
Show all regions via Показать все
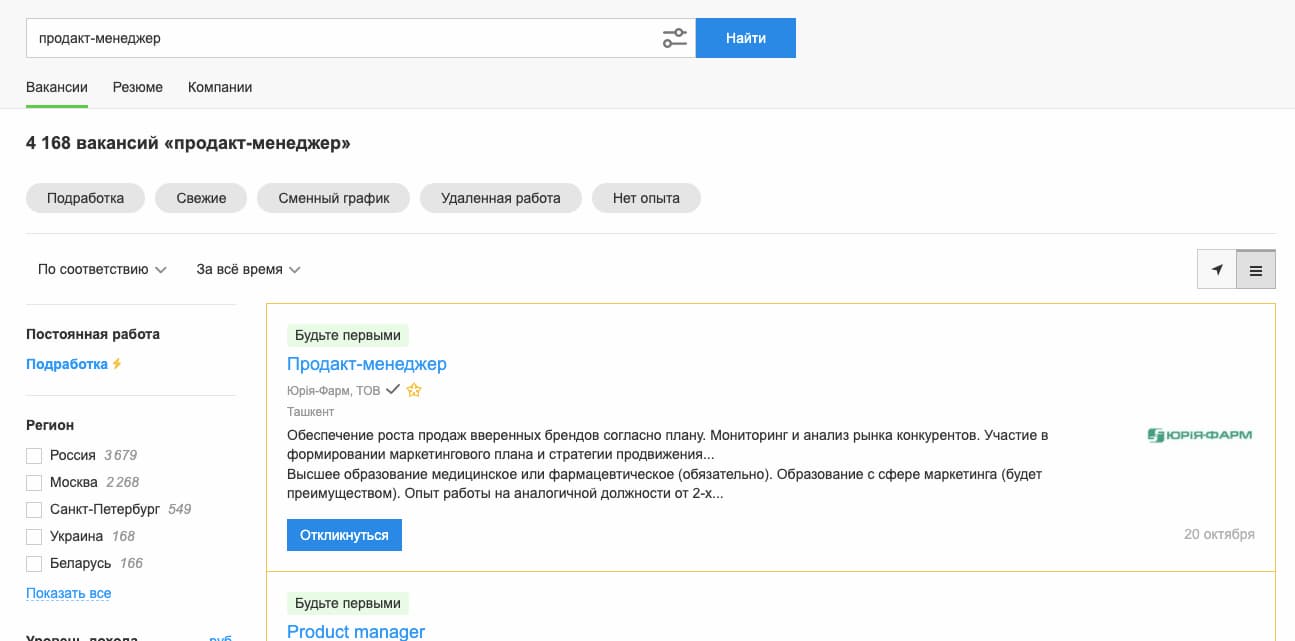(67, 592)
